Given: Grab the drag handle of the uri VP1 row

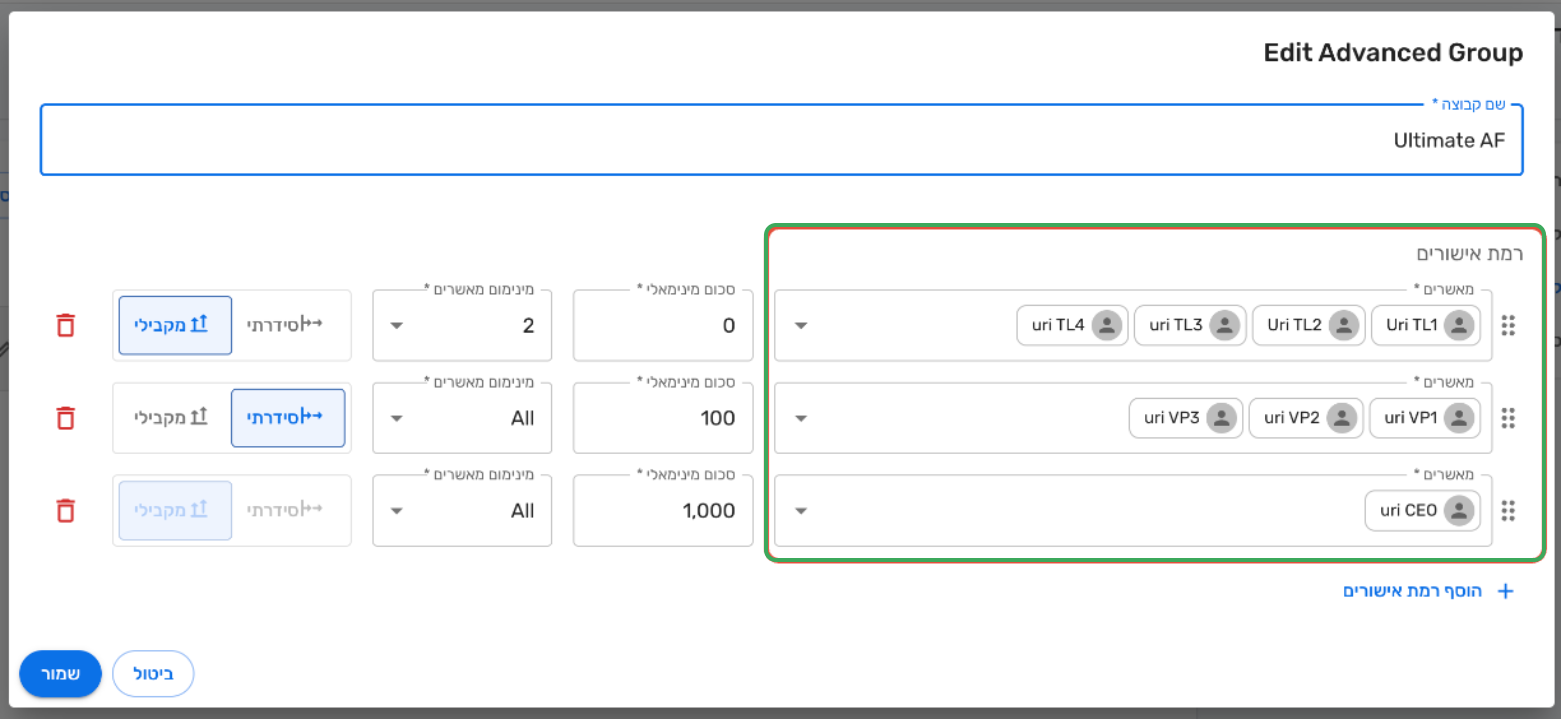Looking at the screenshot, I should click(x=1509, y=418).
